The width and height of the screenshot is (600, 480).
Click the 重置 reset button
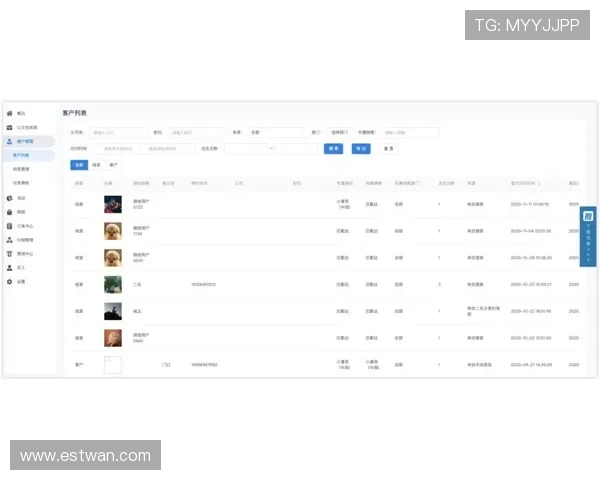point(387,148)
